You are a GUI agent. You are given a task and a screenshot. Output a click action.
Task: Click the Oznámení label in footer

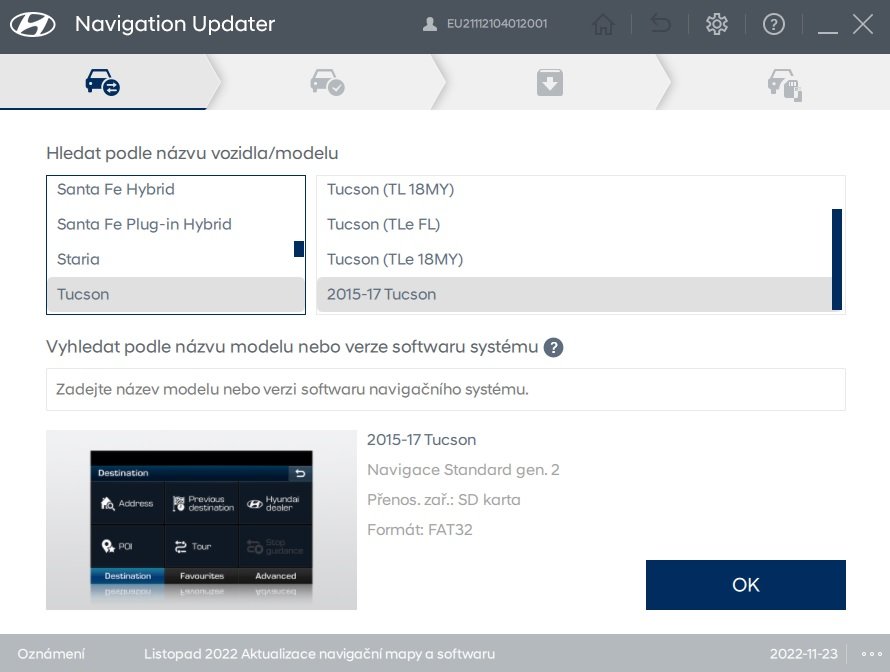[51, 654]
